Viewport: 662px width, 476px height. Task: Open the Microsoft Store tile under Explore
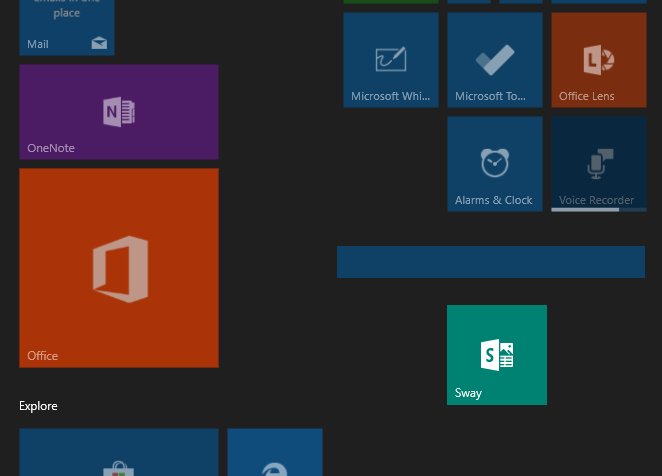pyautogui.click(x=119, y=452)
